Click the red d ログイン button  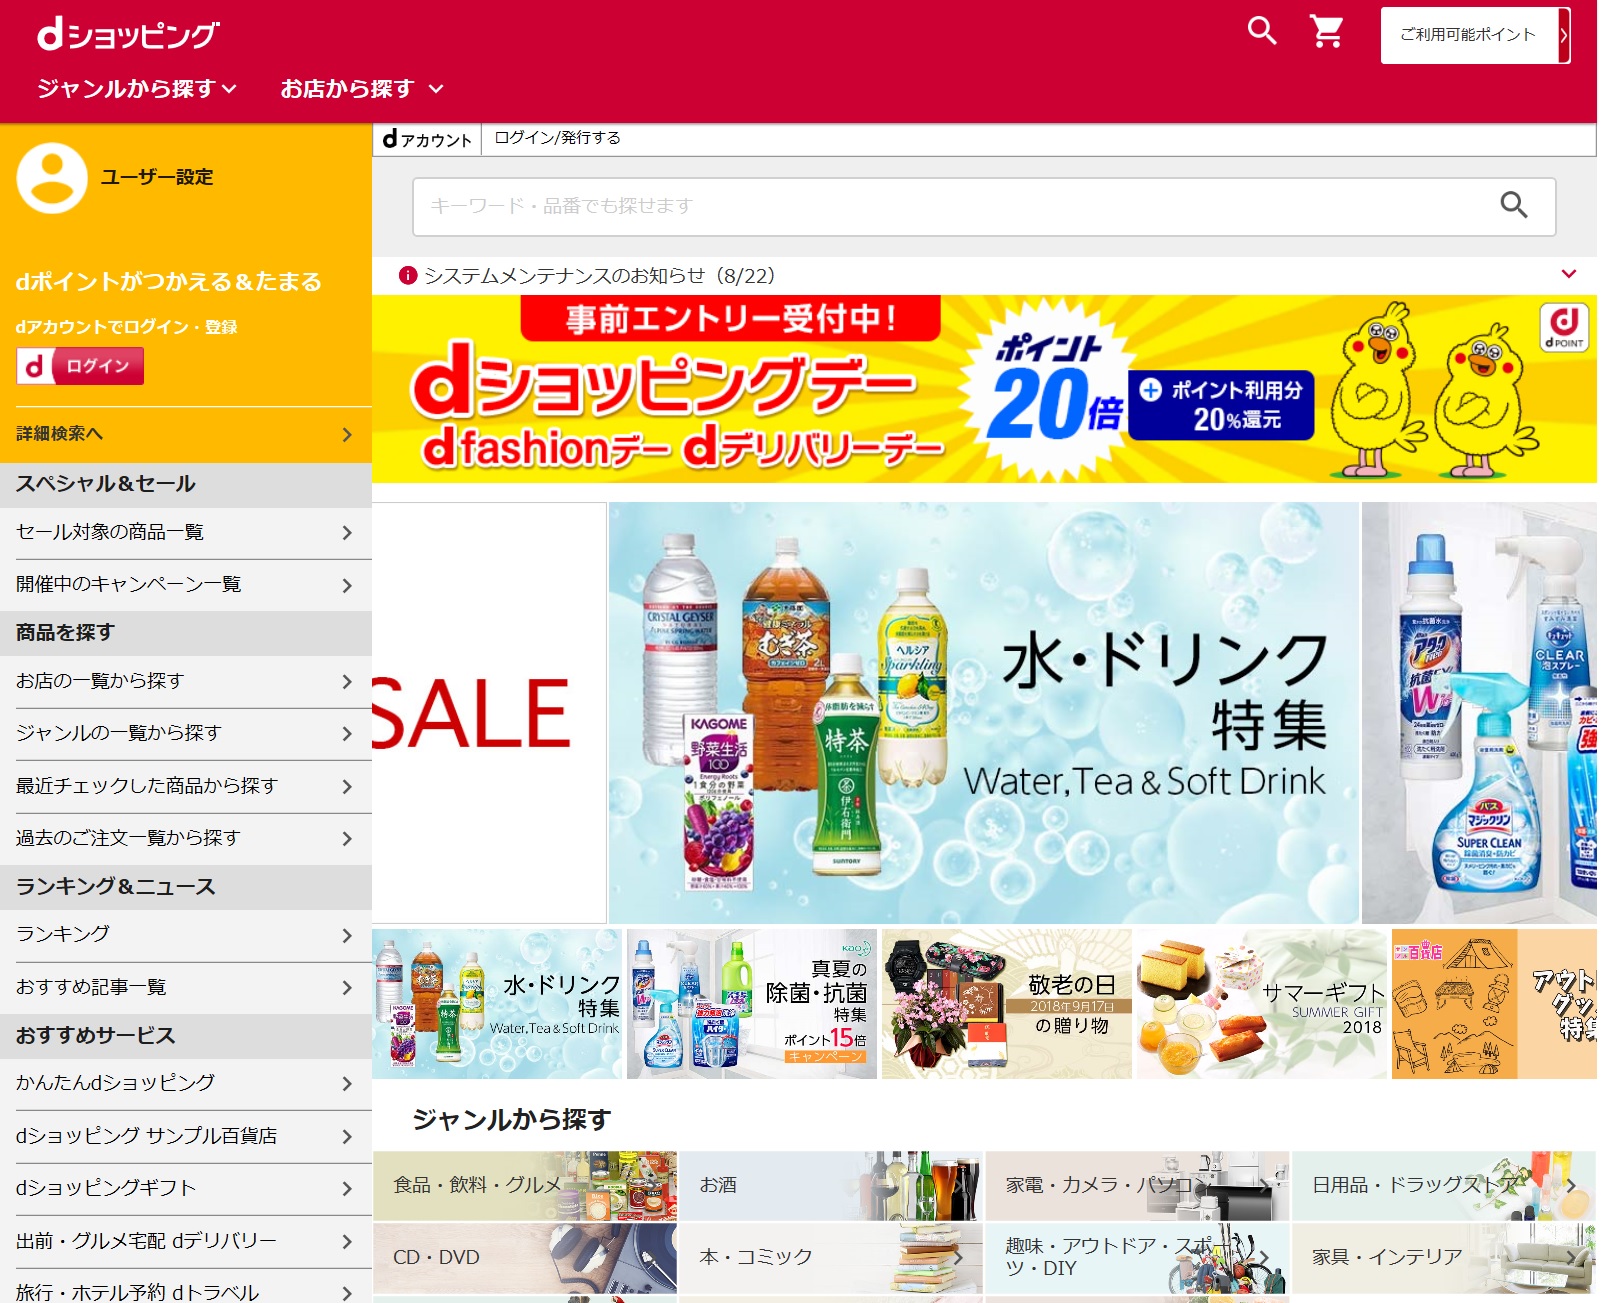pyautogui.click(x=80, y=366)
